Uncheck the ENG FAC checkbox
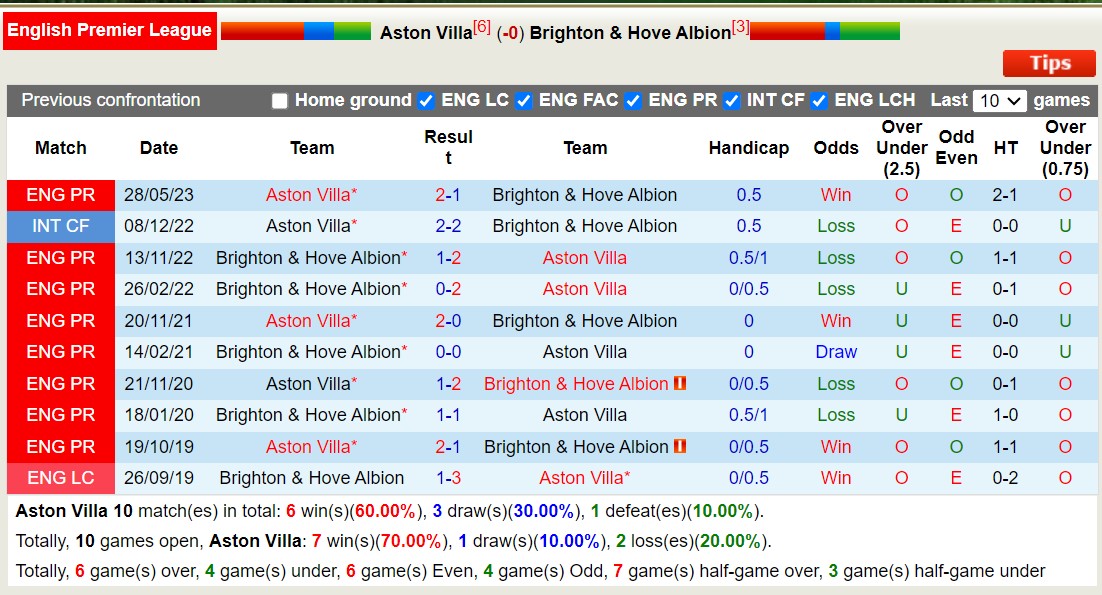The image size is (1102, 595). tap(524, 100)
